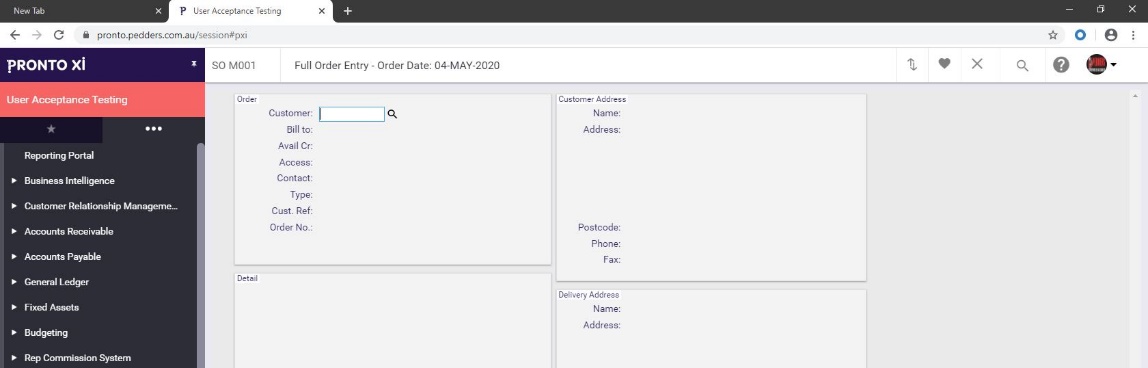Add screen to favourites with heart icon
The height and width of the screenshot is (368, 1148).
click(944, 64)
